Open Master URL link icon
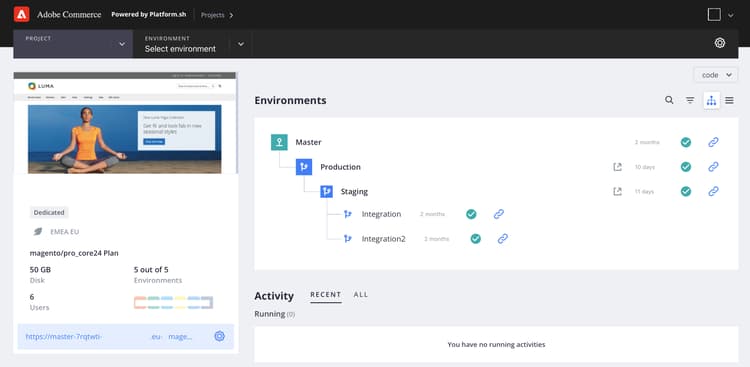The width and height of the screenshot is (750, 367). pyautogui.click(x=713, y=142)
